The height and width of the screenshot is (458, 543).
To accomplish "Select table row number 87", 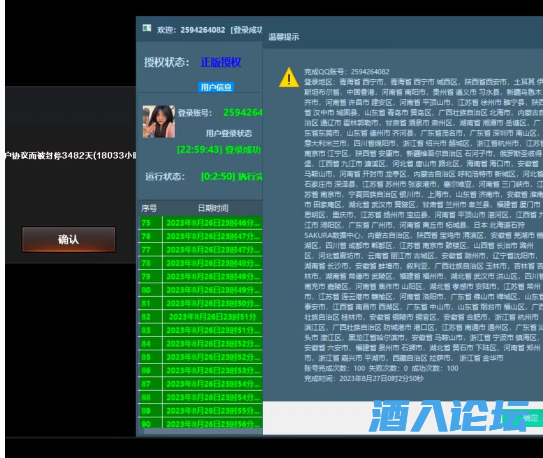I will click(x=201, y=384).
